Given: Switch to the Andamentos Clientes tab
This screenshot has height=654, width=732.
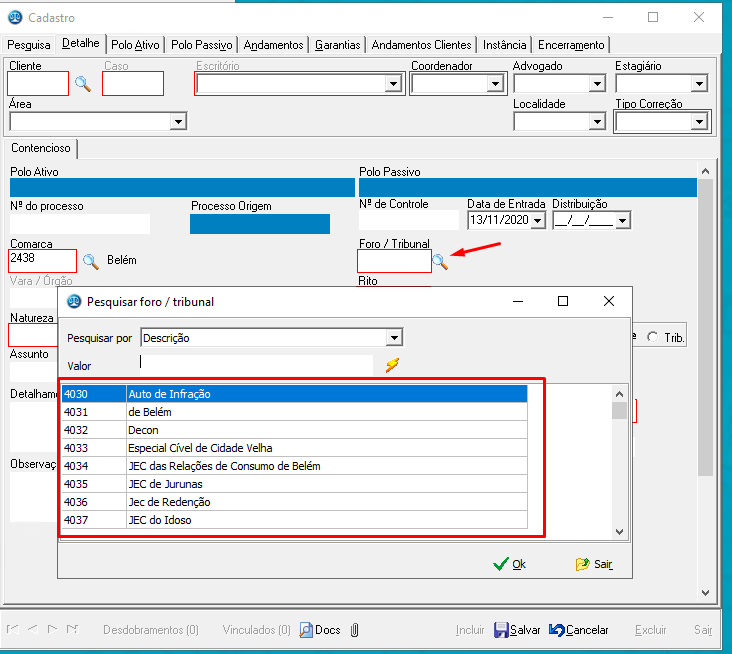Looking at the screenshot, I should pyautogui.click(x=422, y=45).
